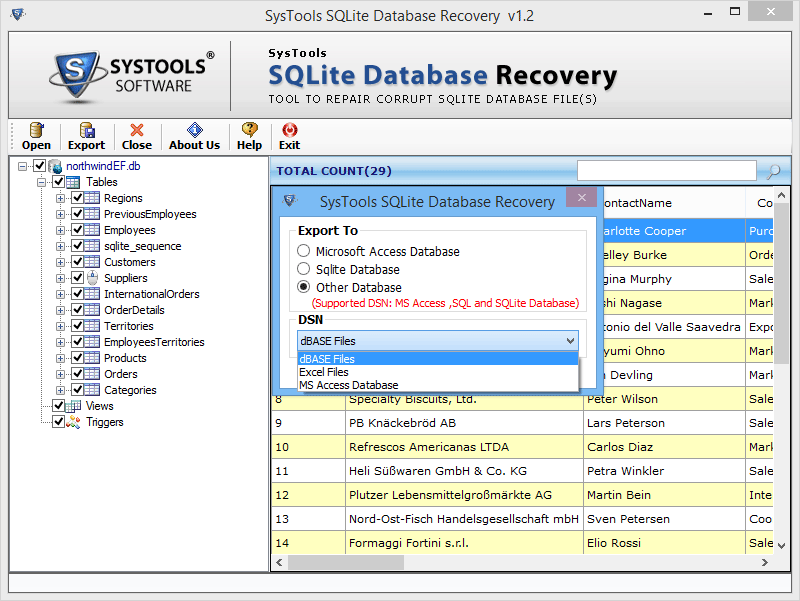This screenshot has width=800, height=601.
Task: Click horizontal scrollbar right arrow
Action: [764, 562]
